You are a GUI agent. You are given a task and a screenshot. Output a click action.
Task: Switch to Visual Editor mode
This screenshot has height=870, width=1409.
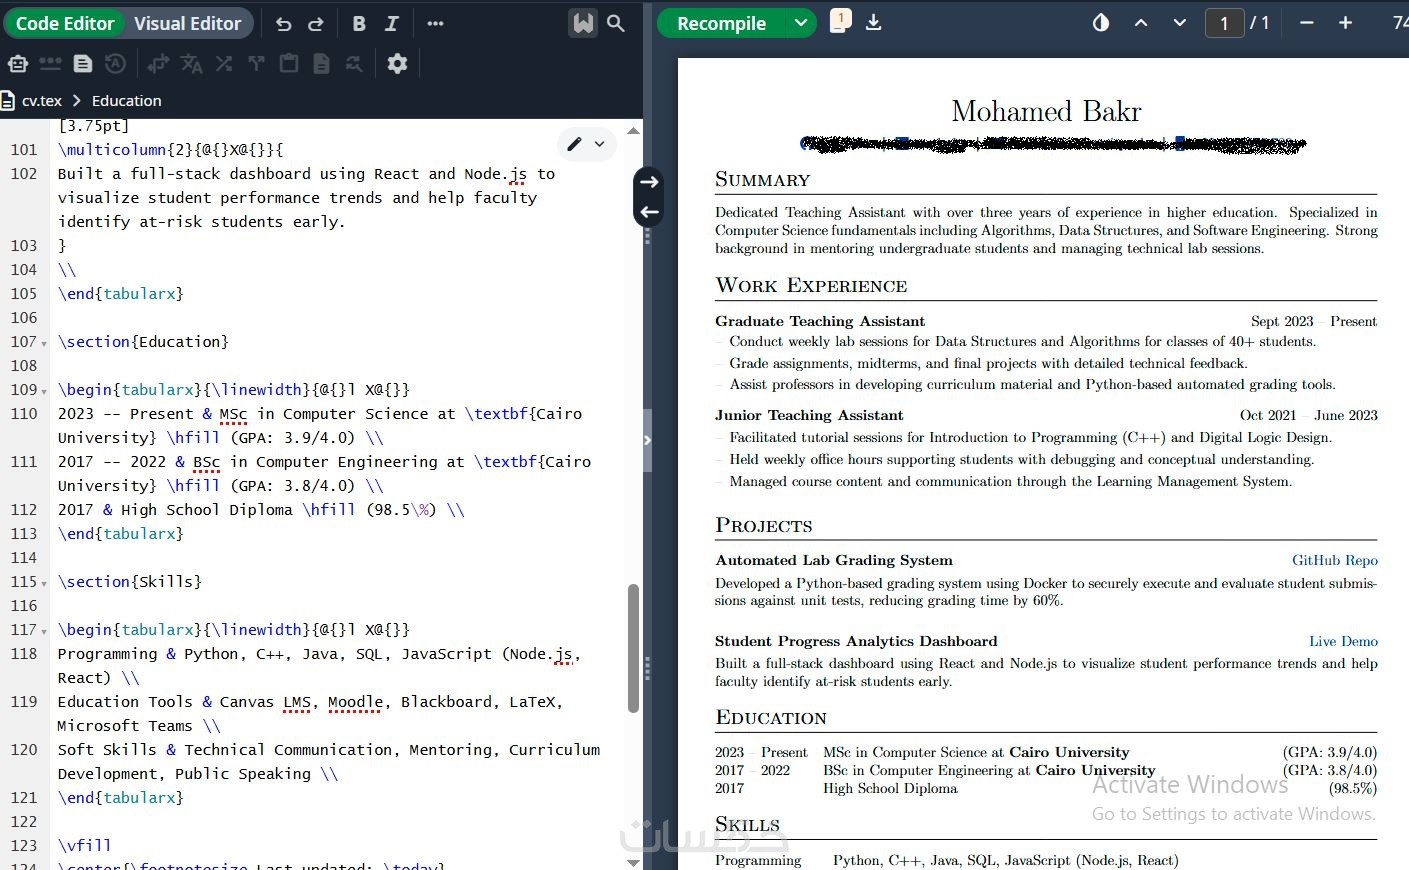(x=188, y=23)
